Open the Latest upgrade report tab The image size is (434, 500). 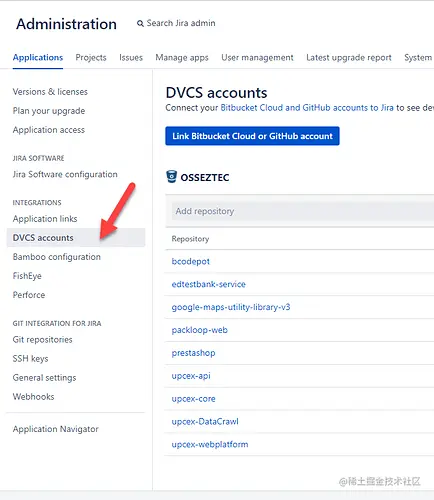click(x=349, y=57)
